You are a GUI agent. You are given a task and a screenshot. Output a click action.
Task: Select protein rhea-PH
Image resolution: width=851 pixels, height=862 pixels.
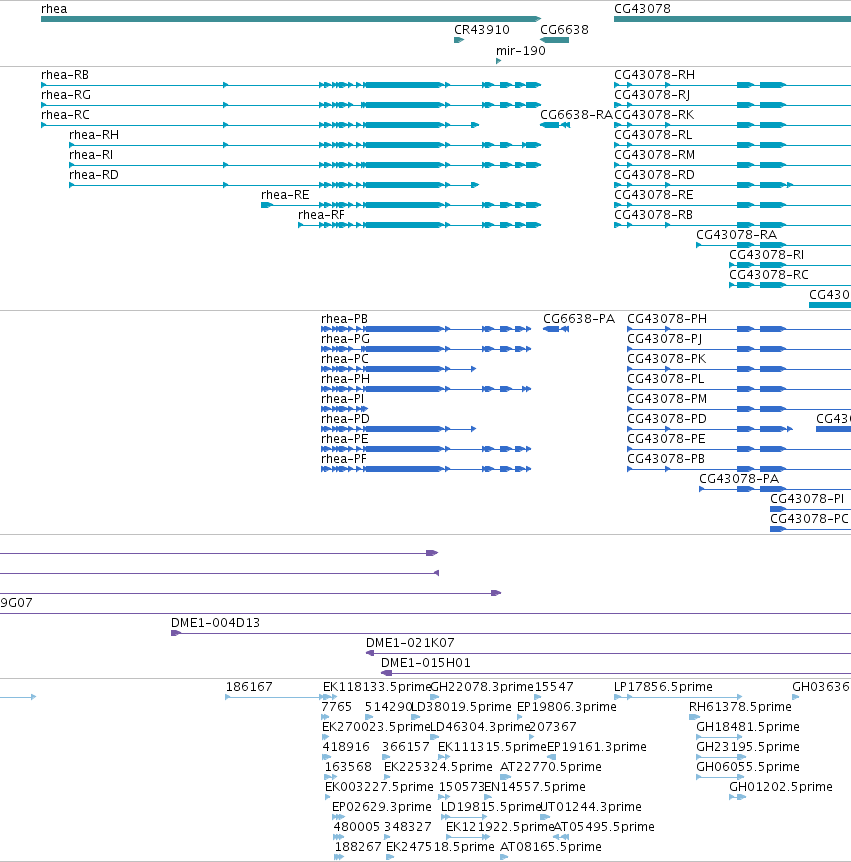coord(426,389)
